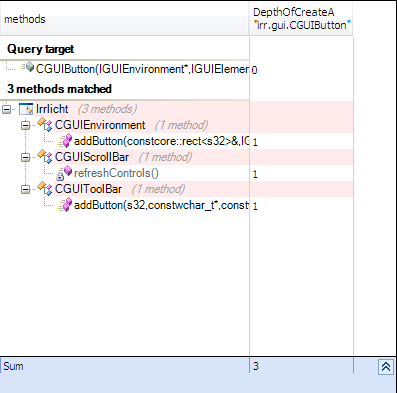Click the method icon beside addButton(s32,constwchar_t
Viewport: 397px width, 393px height.
pos(65,205)
